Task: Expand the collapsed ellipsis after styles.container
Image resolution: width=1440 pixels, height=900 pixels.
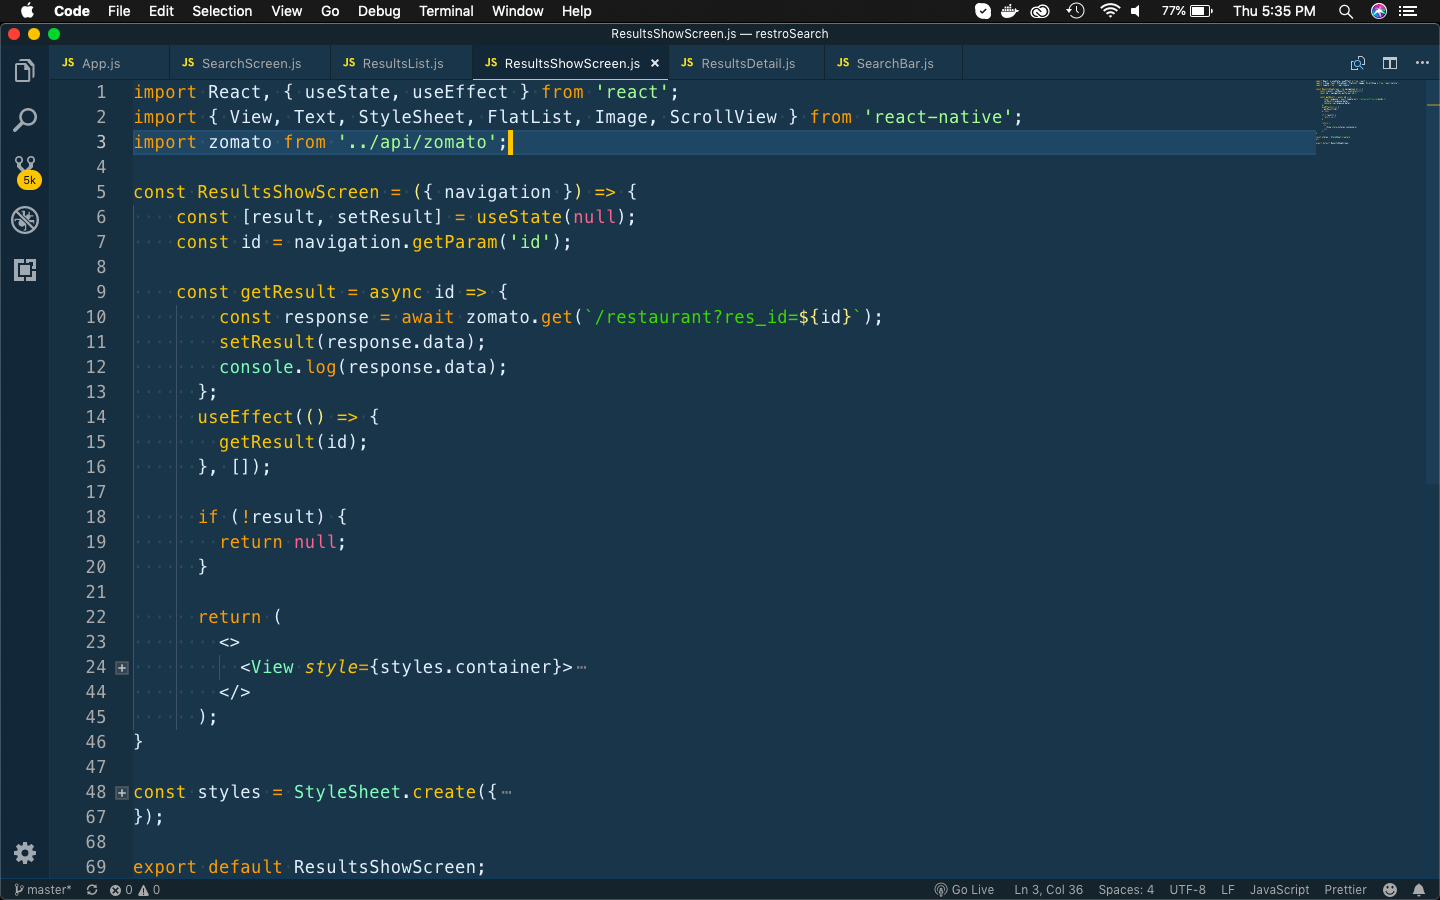Action: [x=582, y=667]
